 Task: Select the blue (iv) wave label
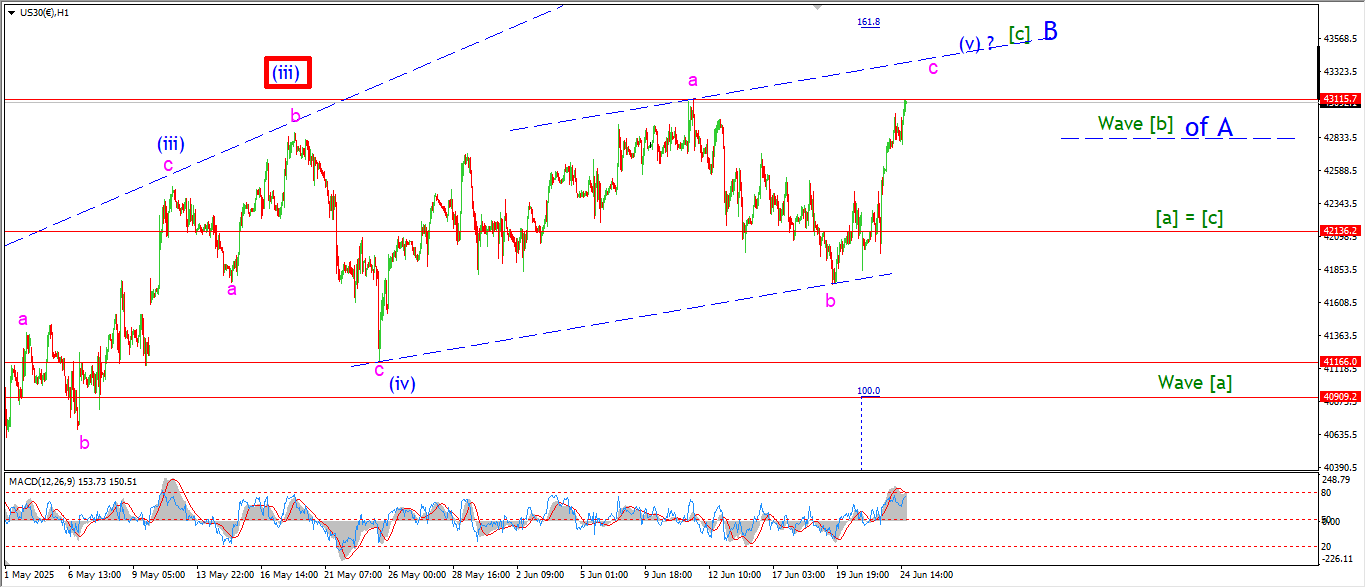click(x=402, y=383)
